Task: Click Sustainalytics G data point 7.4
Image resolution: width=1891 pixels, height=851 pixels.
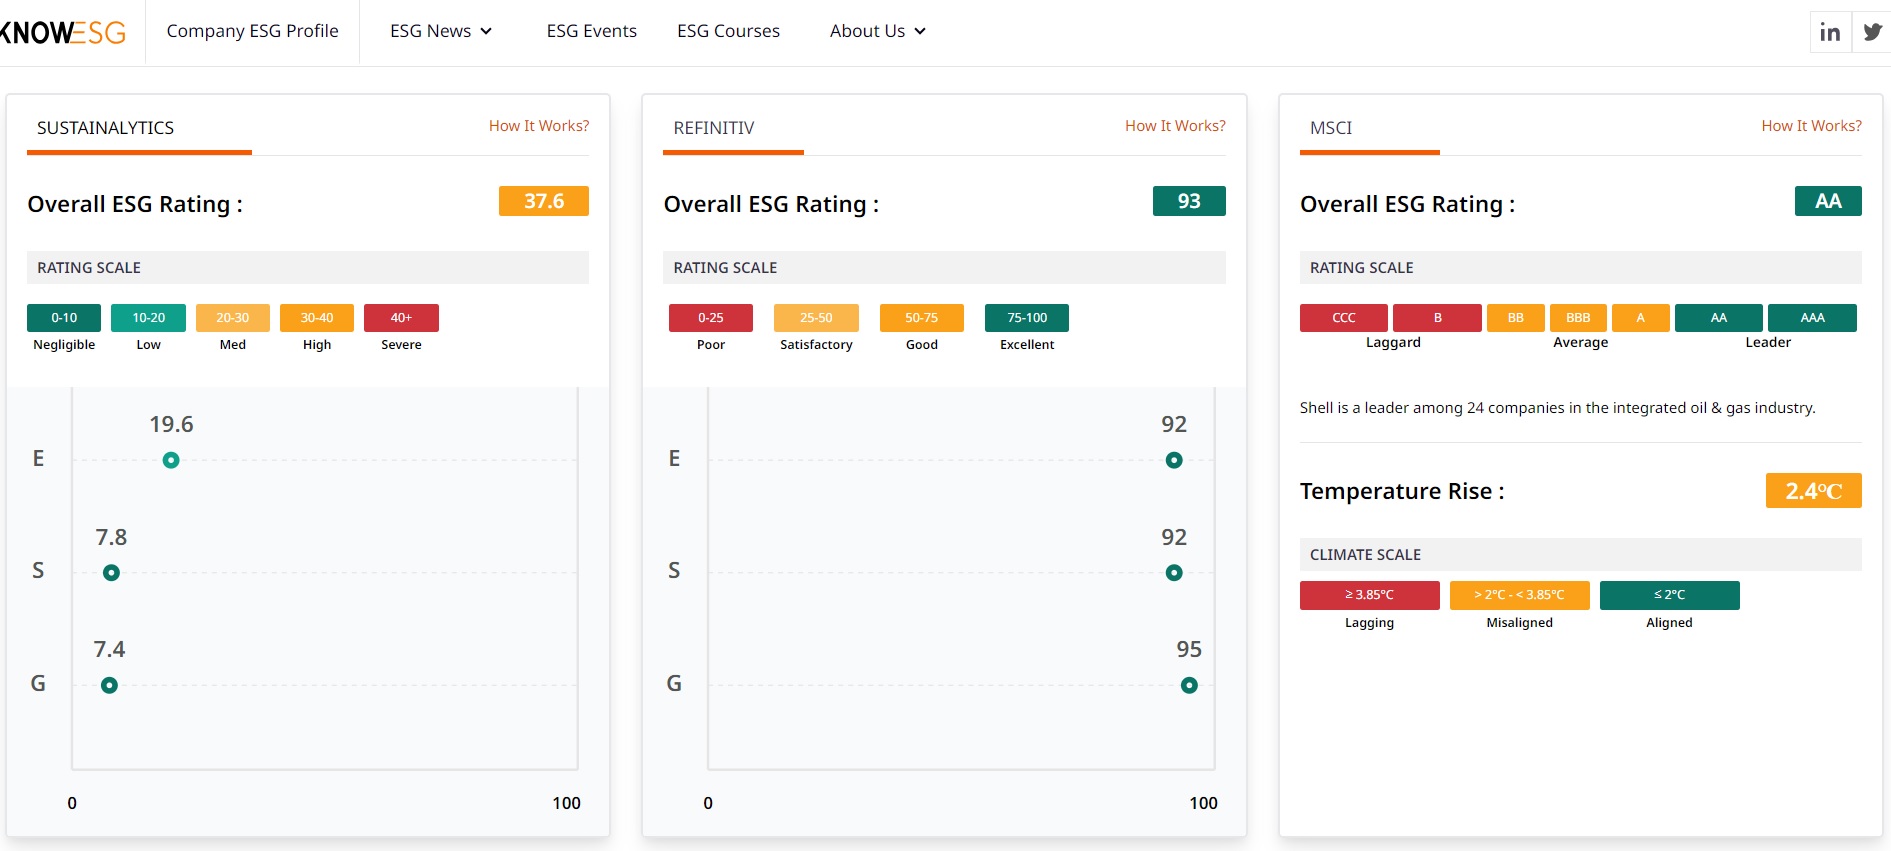Action: (109, 685)
